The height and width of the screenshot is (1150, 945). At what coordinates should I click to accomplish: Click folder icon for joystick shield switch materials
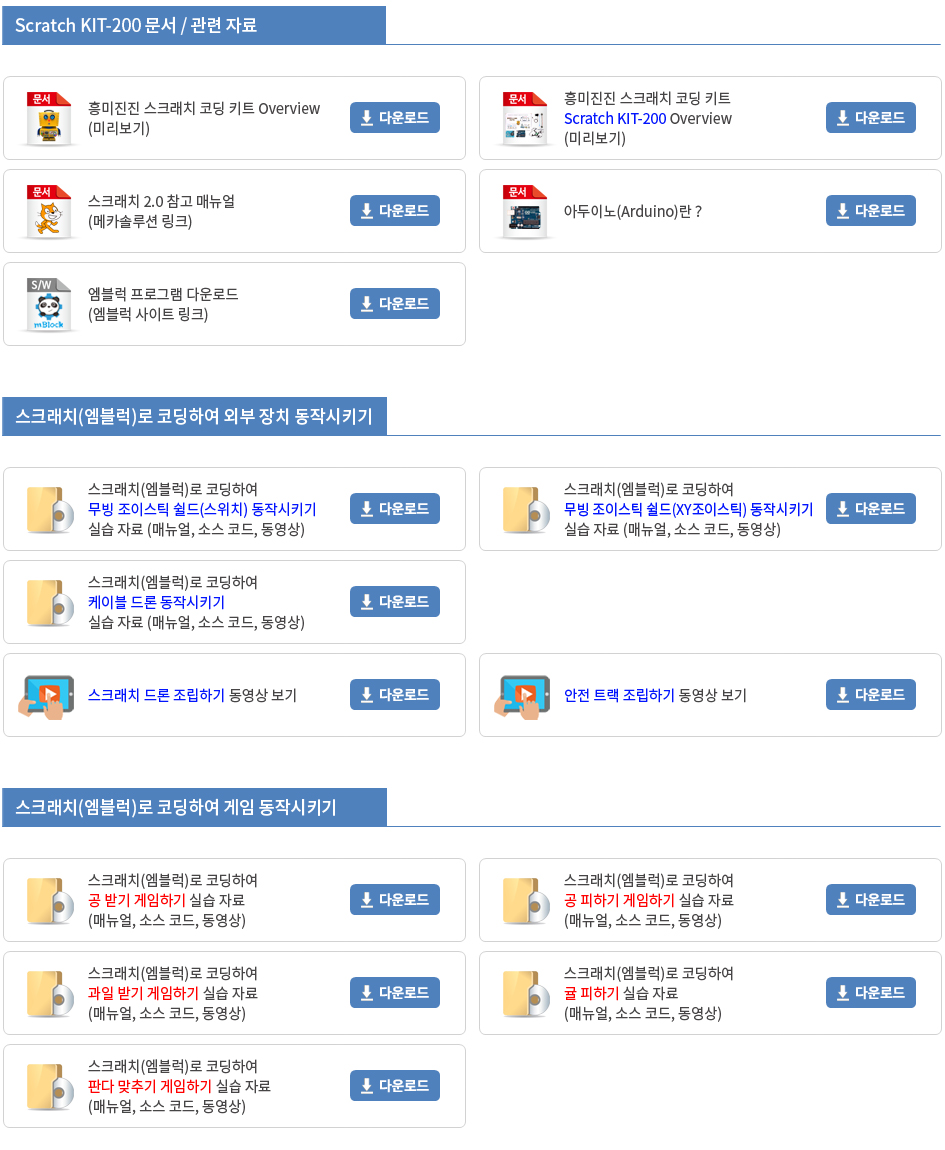pos(50,510)
